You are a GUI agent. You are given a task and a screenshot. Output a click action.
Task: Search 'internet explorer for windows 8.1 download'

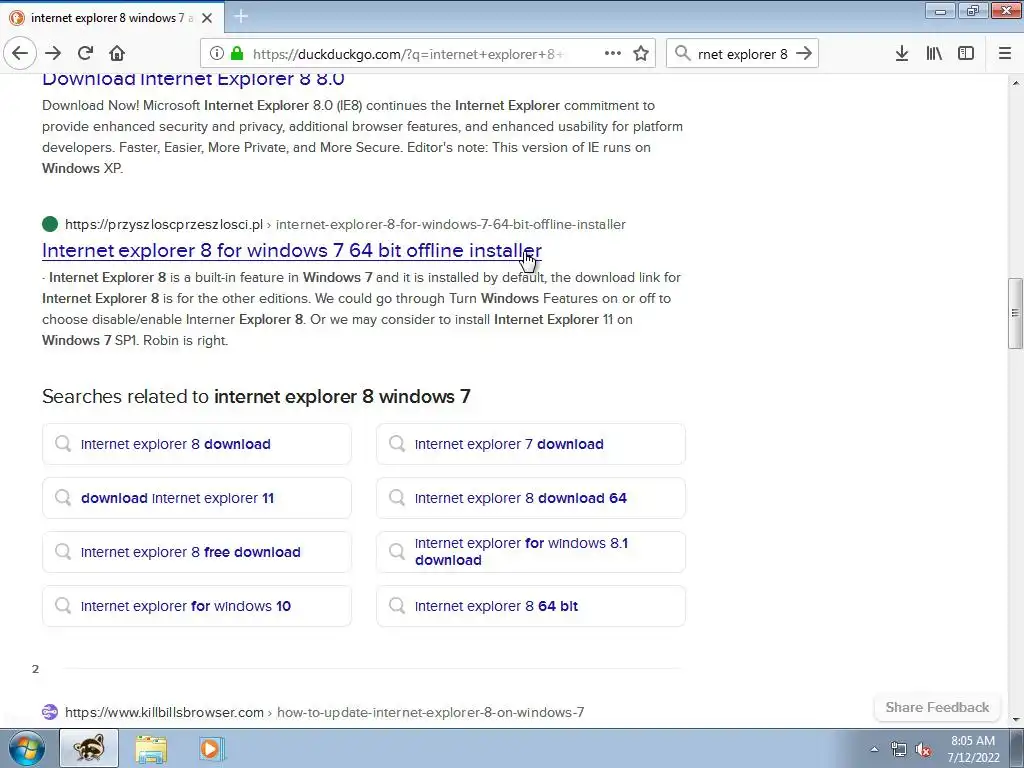[x=531, y=552]
